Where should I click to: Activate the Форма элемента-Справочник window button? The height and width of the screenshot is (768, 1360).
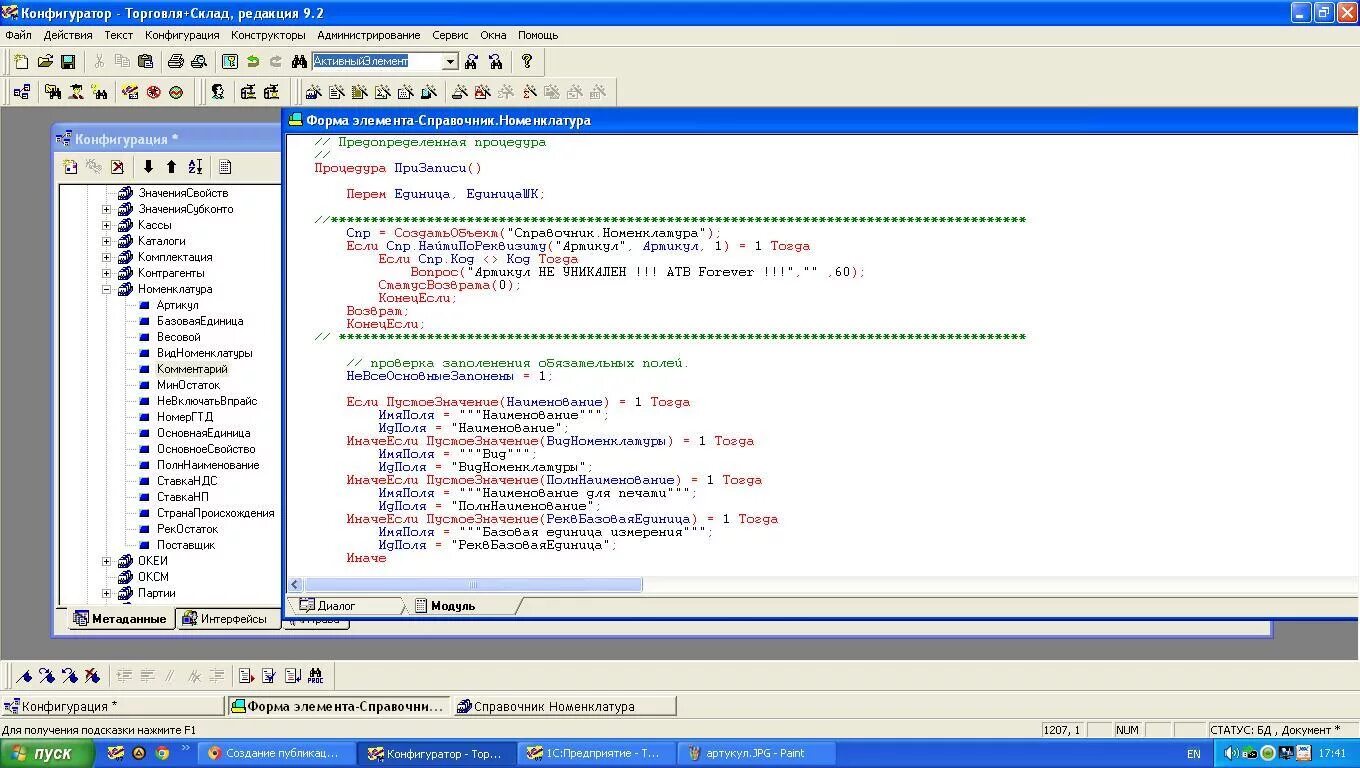pos(339,706)
